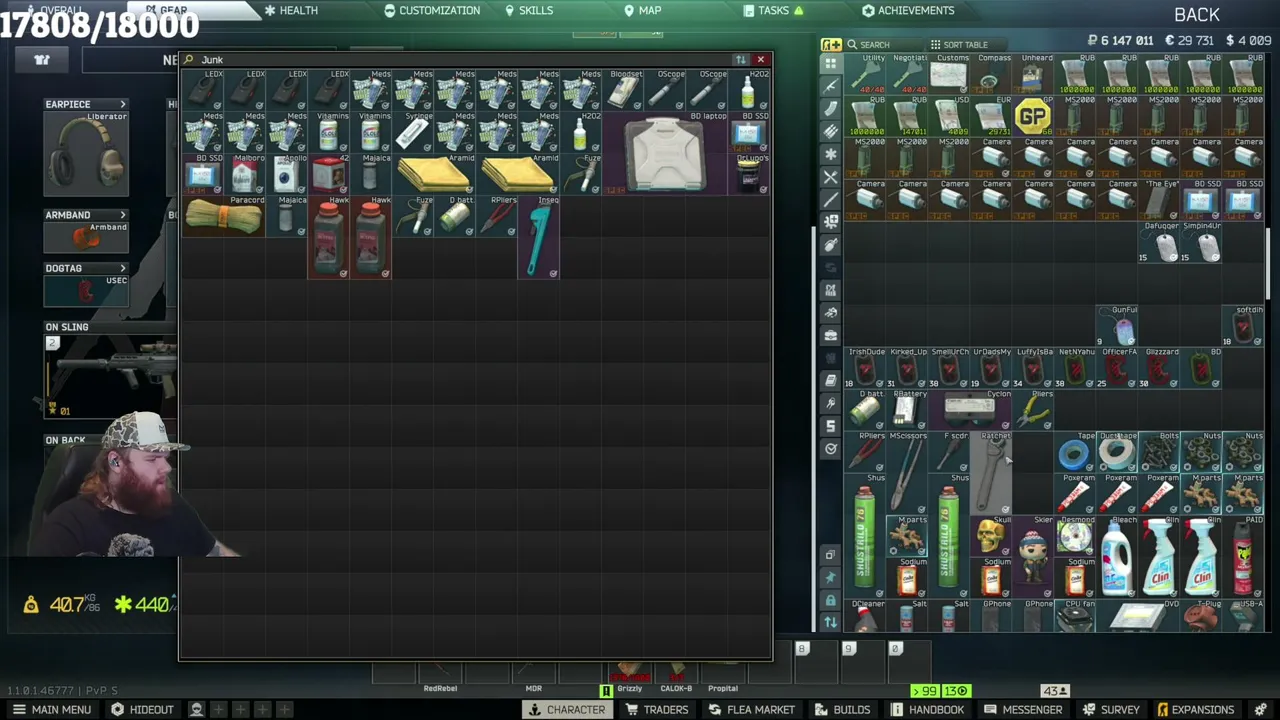
Task: Select the golden Skull item
Action: click(990, 537)
